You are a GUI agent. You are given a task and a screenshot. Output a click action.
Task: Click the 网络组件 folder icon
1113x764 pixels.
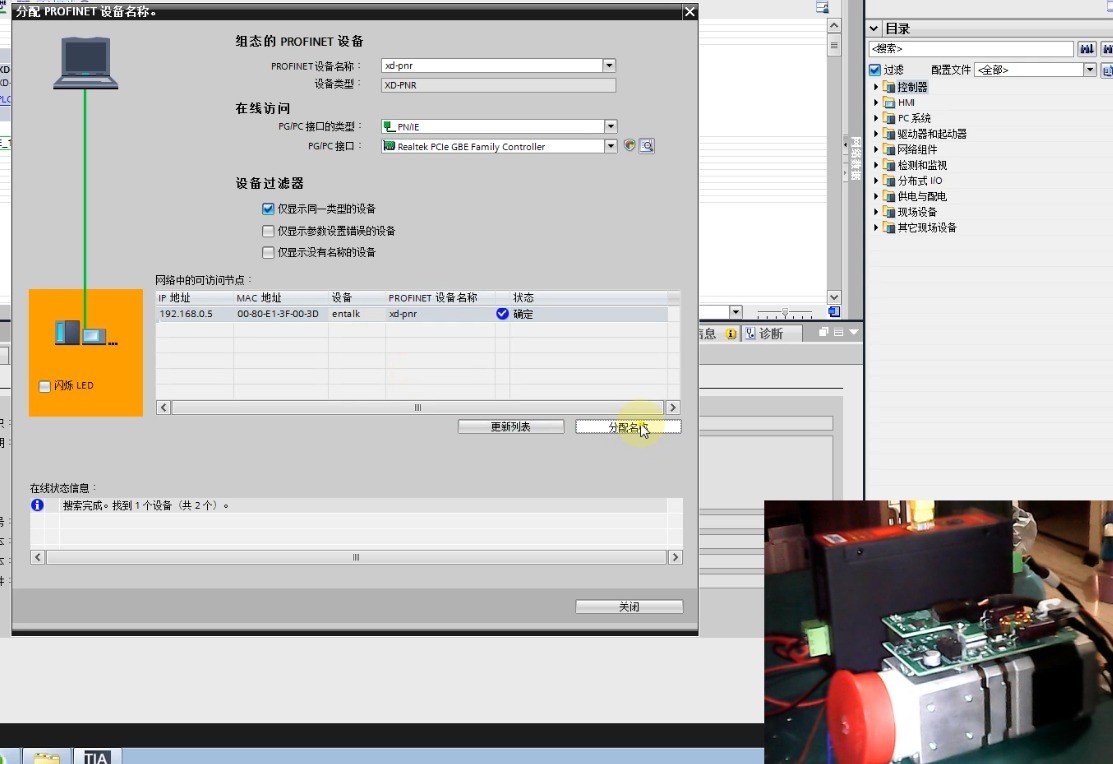(889, 149)
